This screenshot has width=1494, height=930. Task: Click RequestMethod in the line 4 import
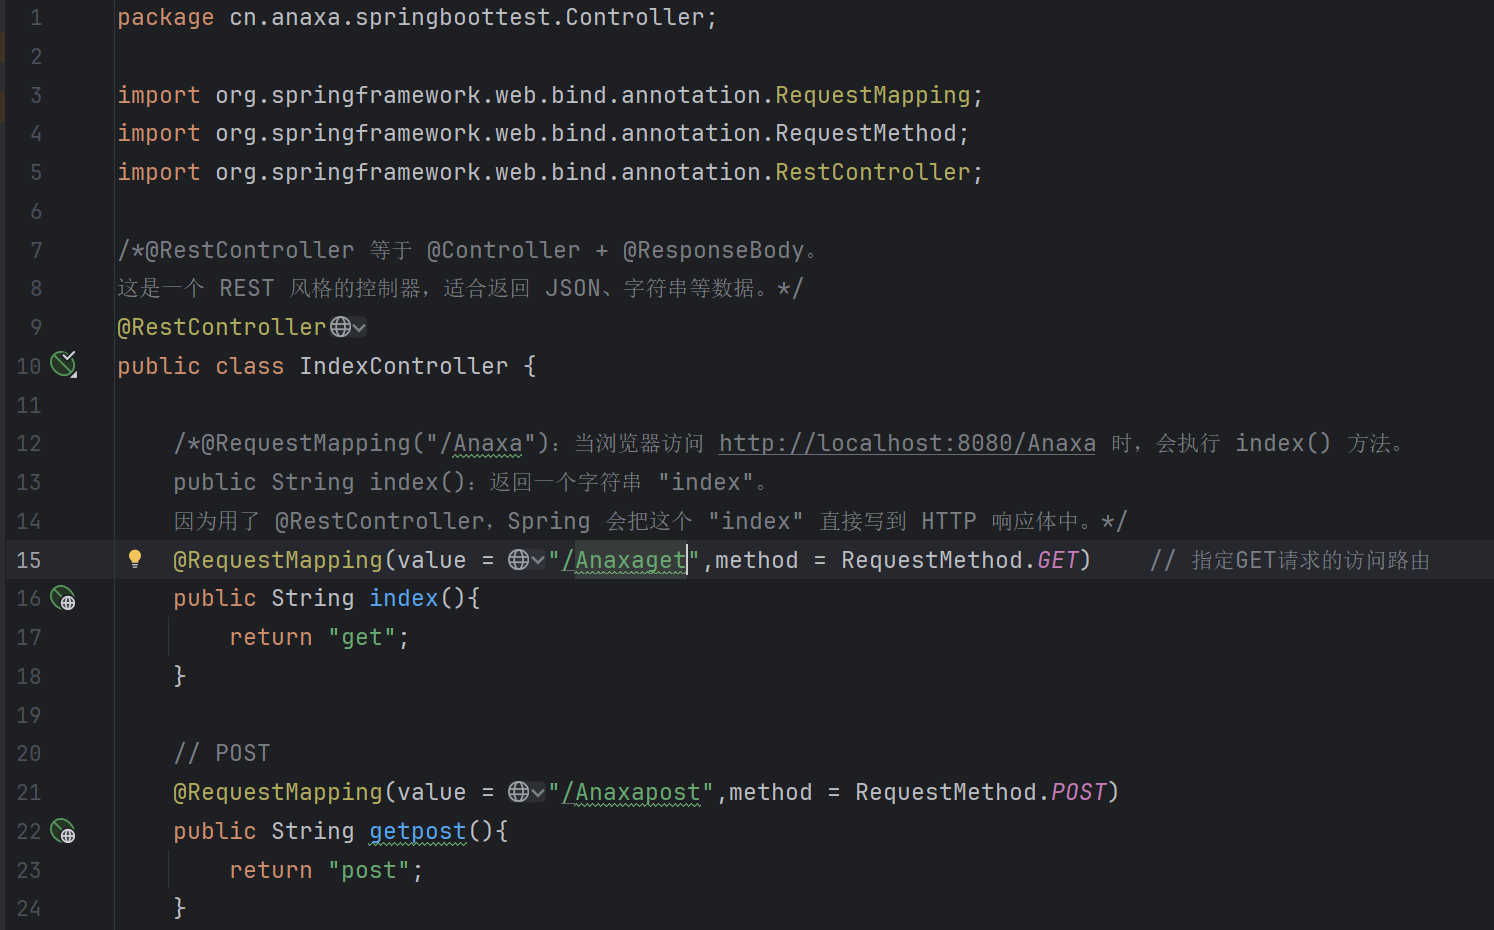866,133
